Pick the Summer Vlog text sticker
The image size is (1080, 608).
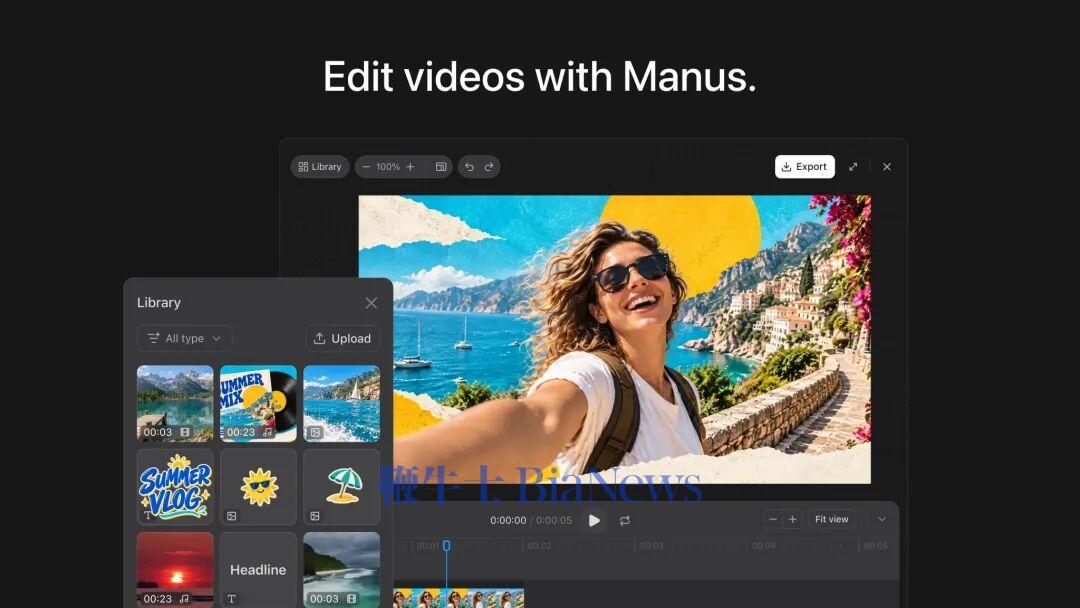[175, 487]
